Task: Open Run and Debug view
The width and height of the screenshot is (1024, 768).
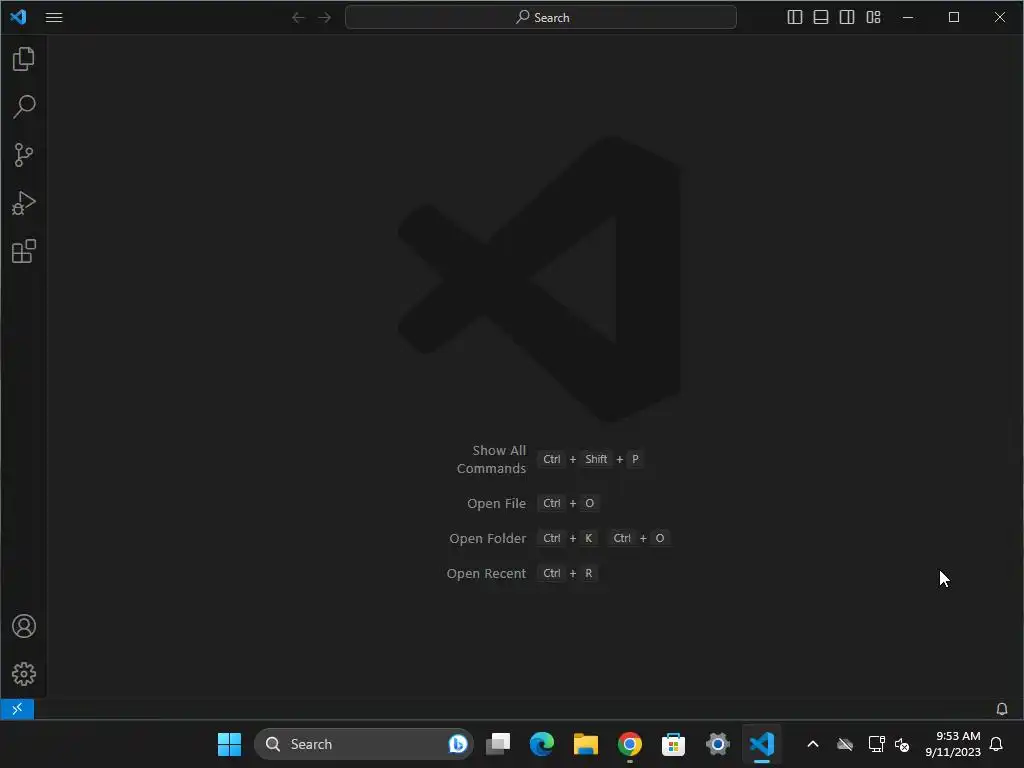Action: pyautogui.click(x=24, y=203)
